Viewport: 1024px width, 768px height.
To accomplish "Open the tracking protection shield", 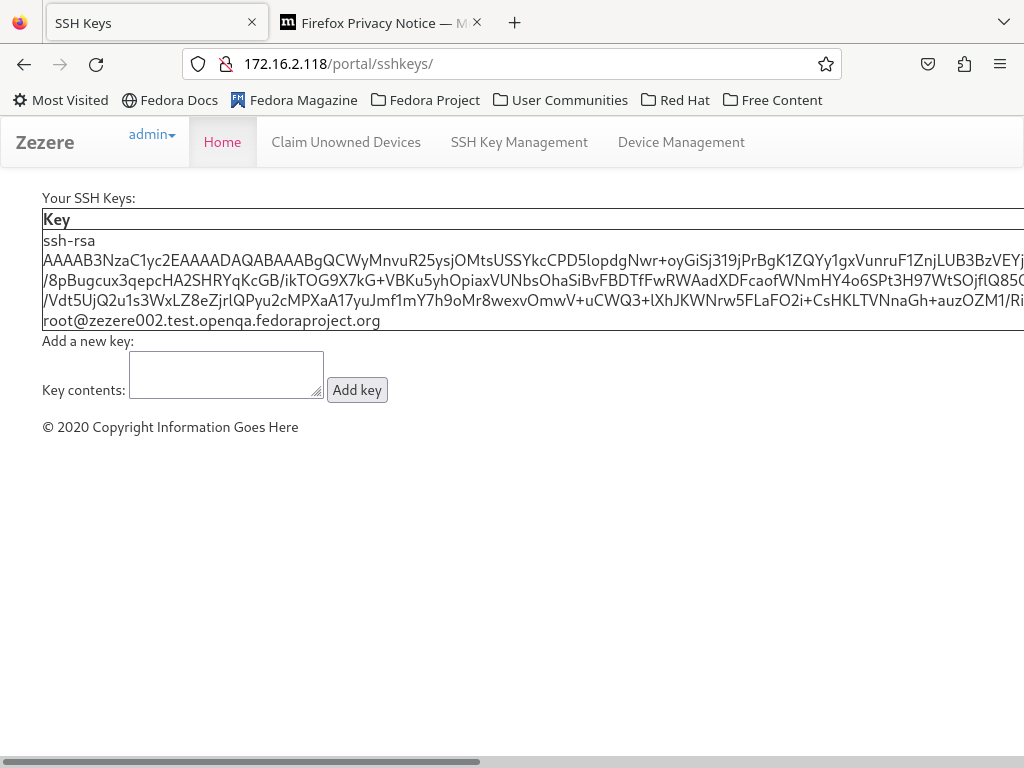I will 198,64.
